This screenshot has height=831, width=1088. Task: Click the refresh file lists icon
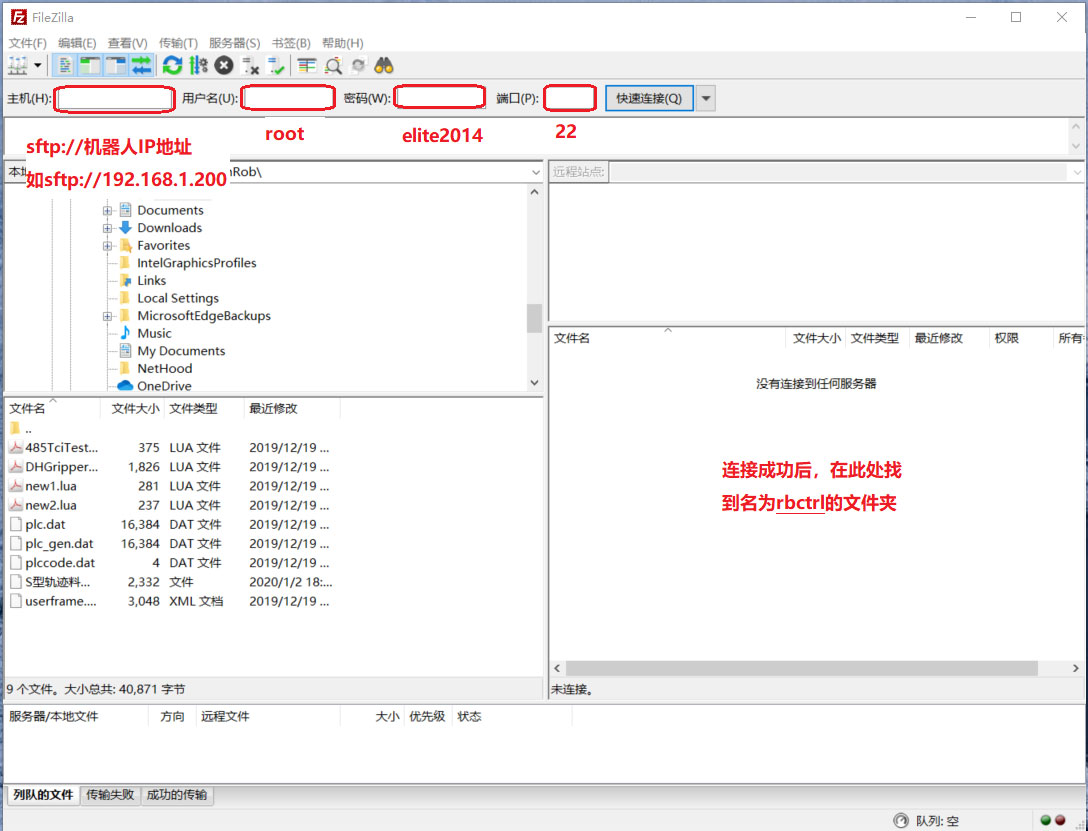click(173, 66)
